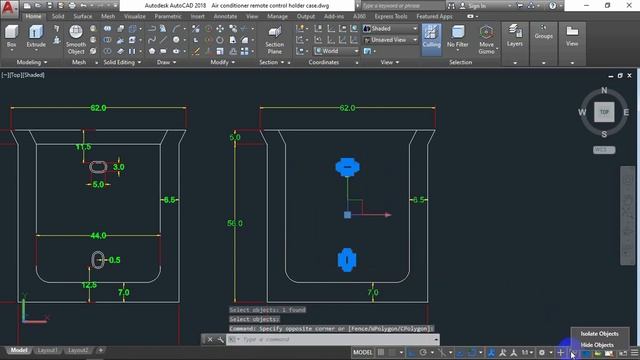Open the WCS dropdown under ViewCube
Image resolution: width=640 pixels, height=360 pixels.
[x=604, y=150]
